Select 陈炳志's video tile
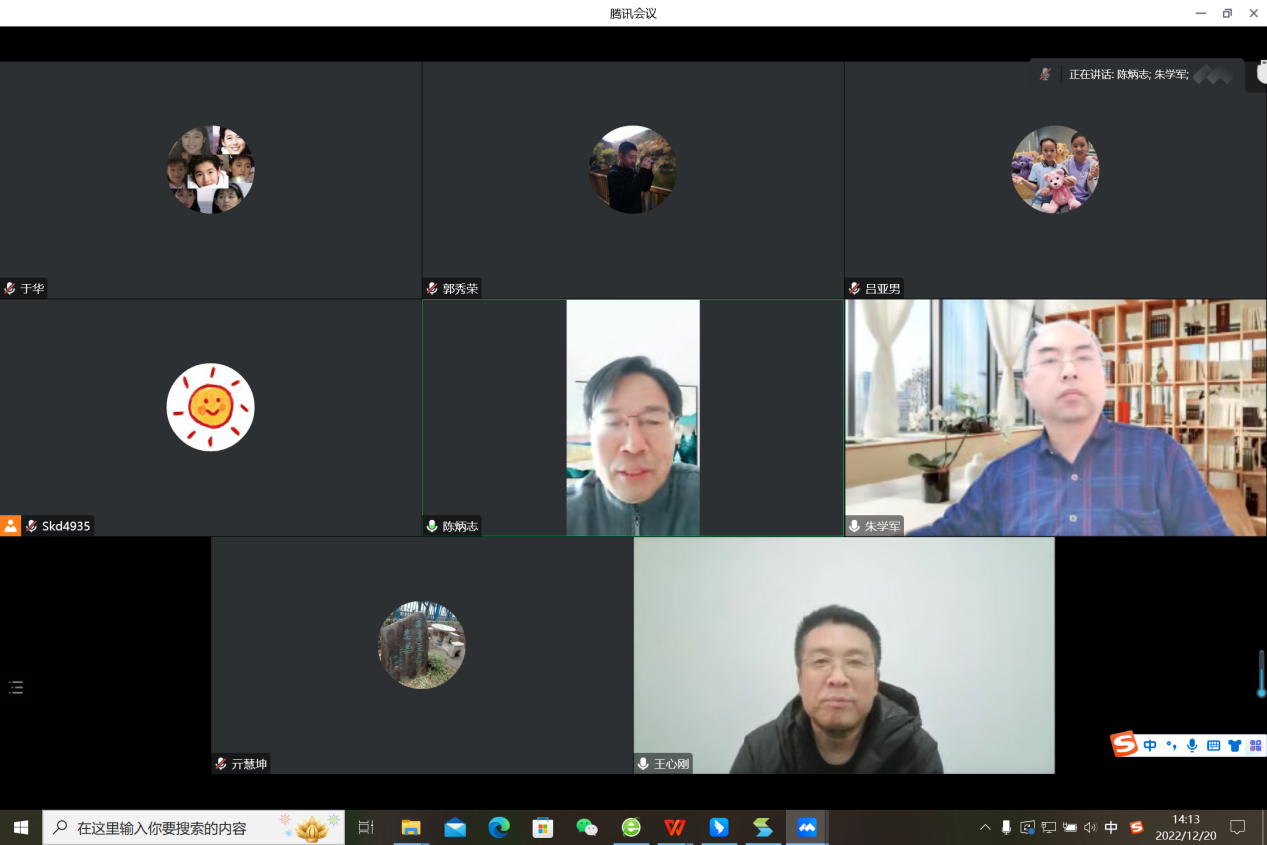1267x845 pixels. coord(632,417)
